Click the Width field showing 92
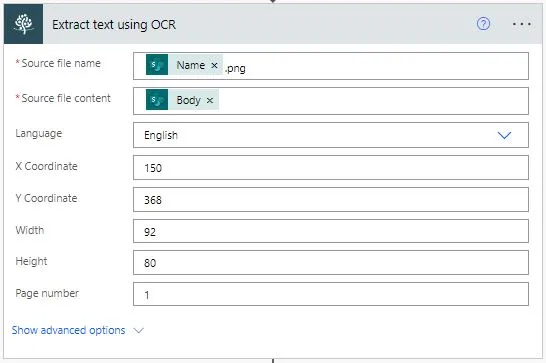 click(331, 231)
